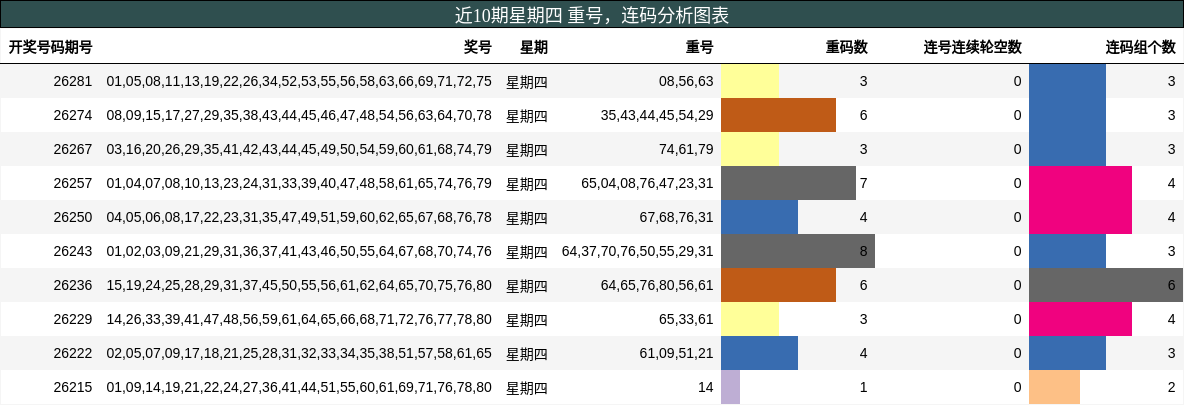Select issue number 26215

73,387
